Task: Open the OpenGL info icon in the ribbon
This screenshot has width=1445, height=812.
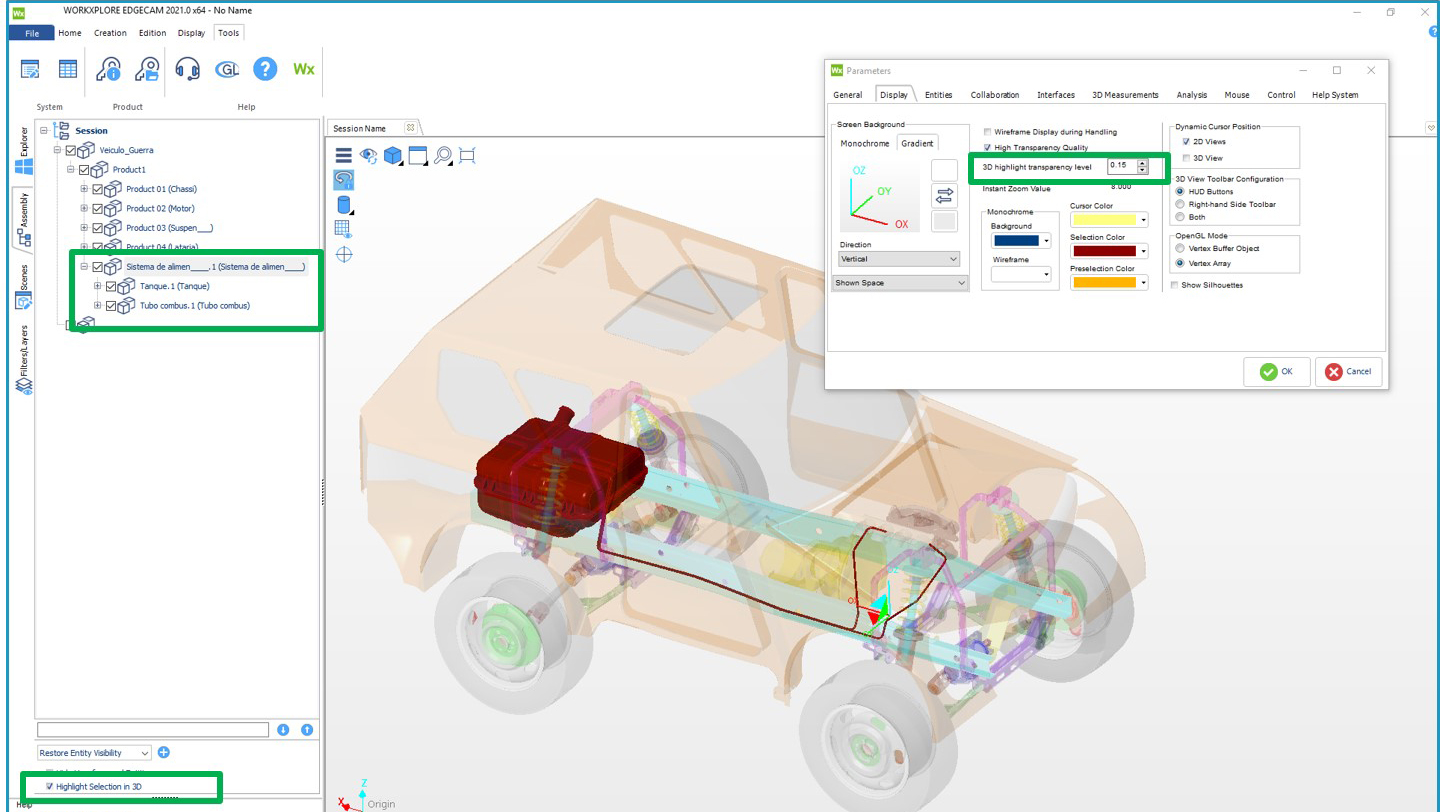Action: tap(227, 68)
